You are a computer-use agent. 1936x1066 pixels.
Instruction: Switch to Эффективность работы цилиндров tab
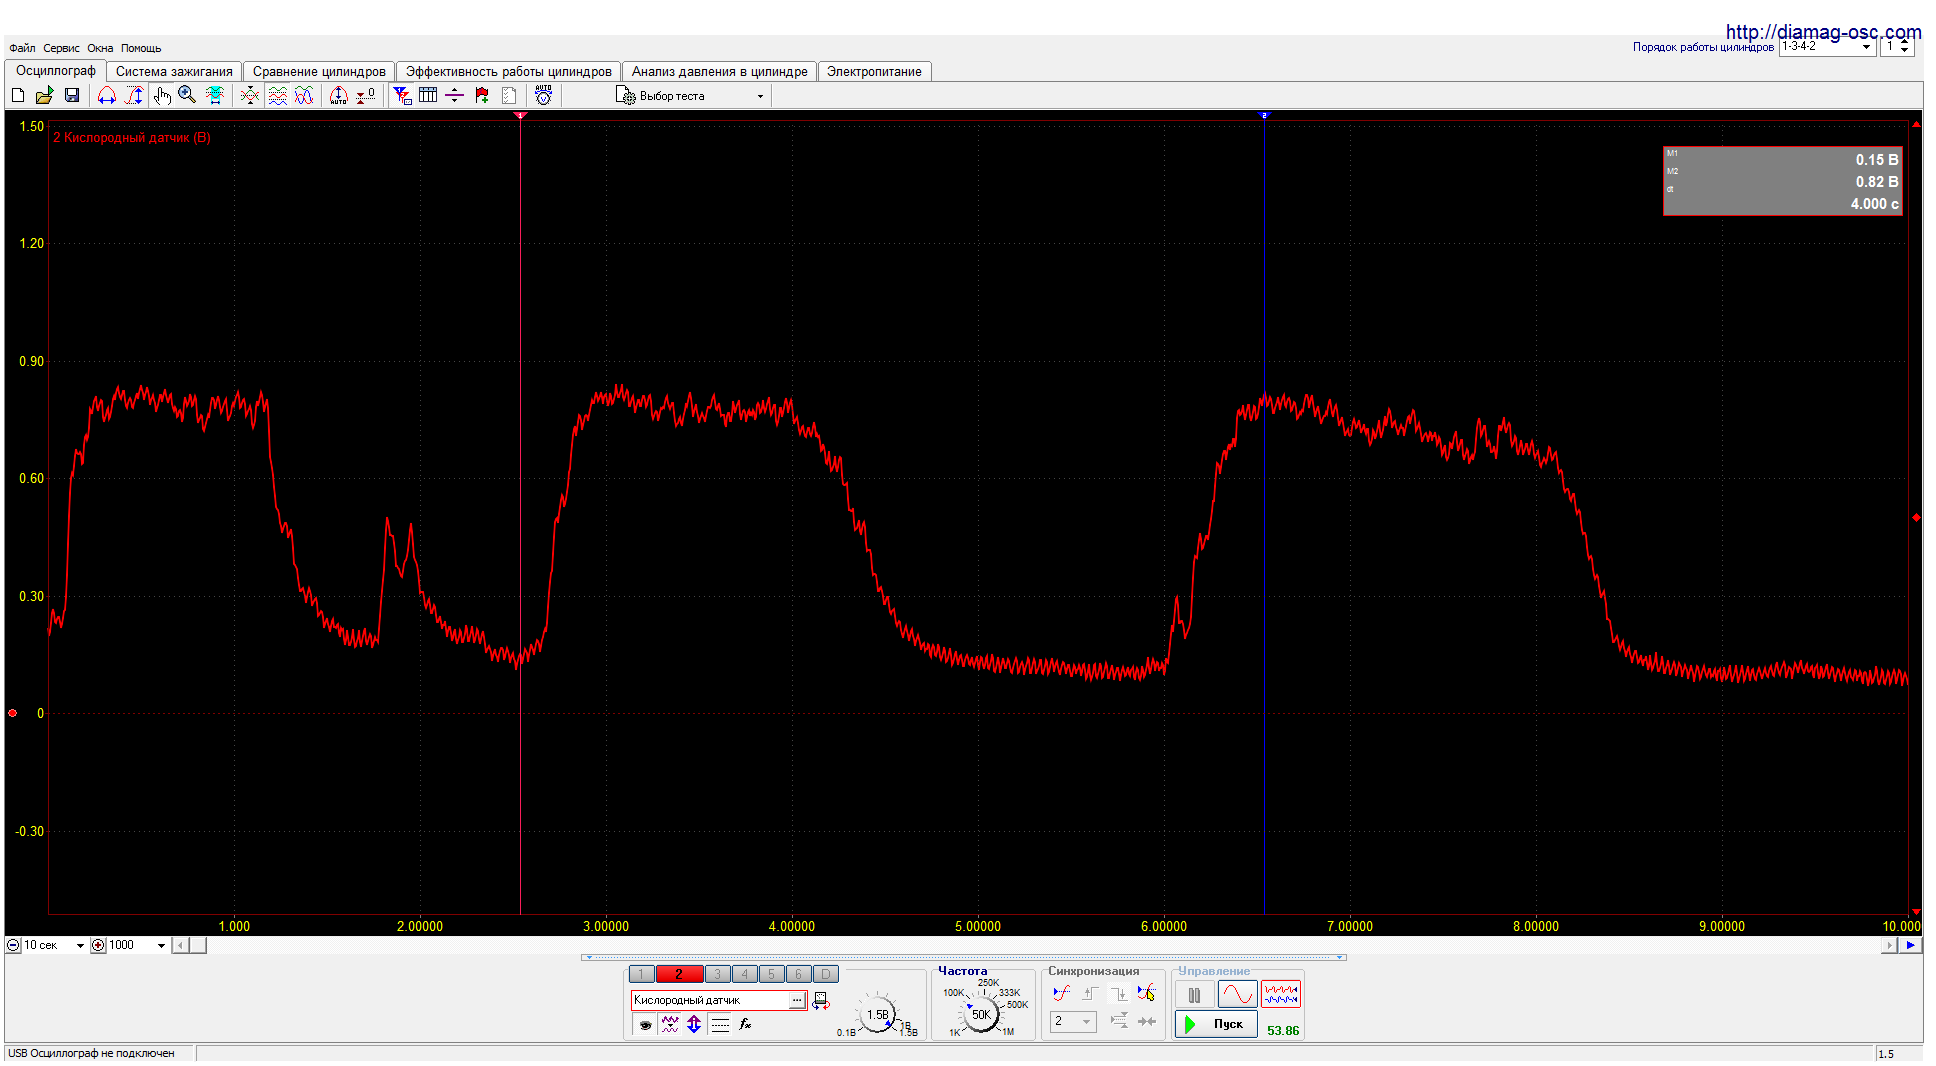click(508, 71)
